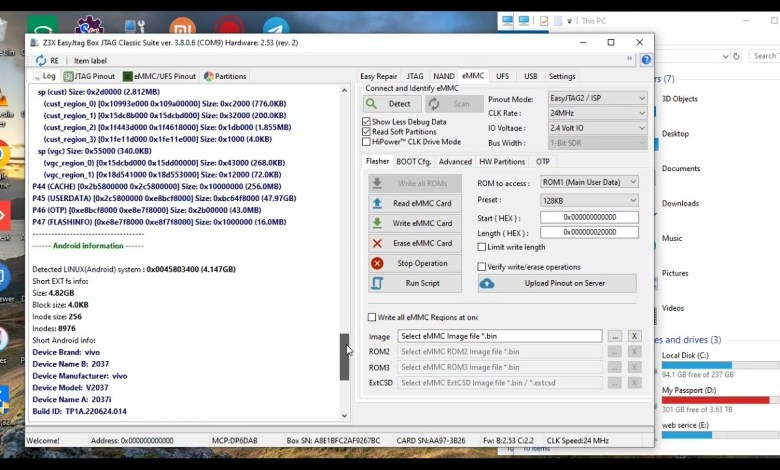
Task: Switch to JTAG Pinout tab
Action: tap(90, 76)
